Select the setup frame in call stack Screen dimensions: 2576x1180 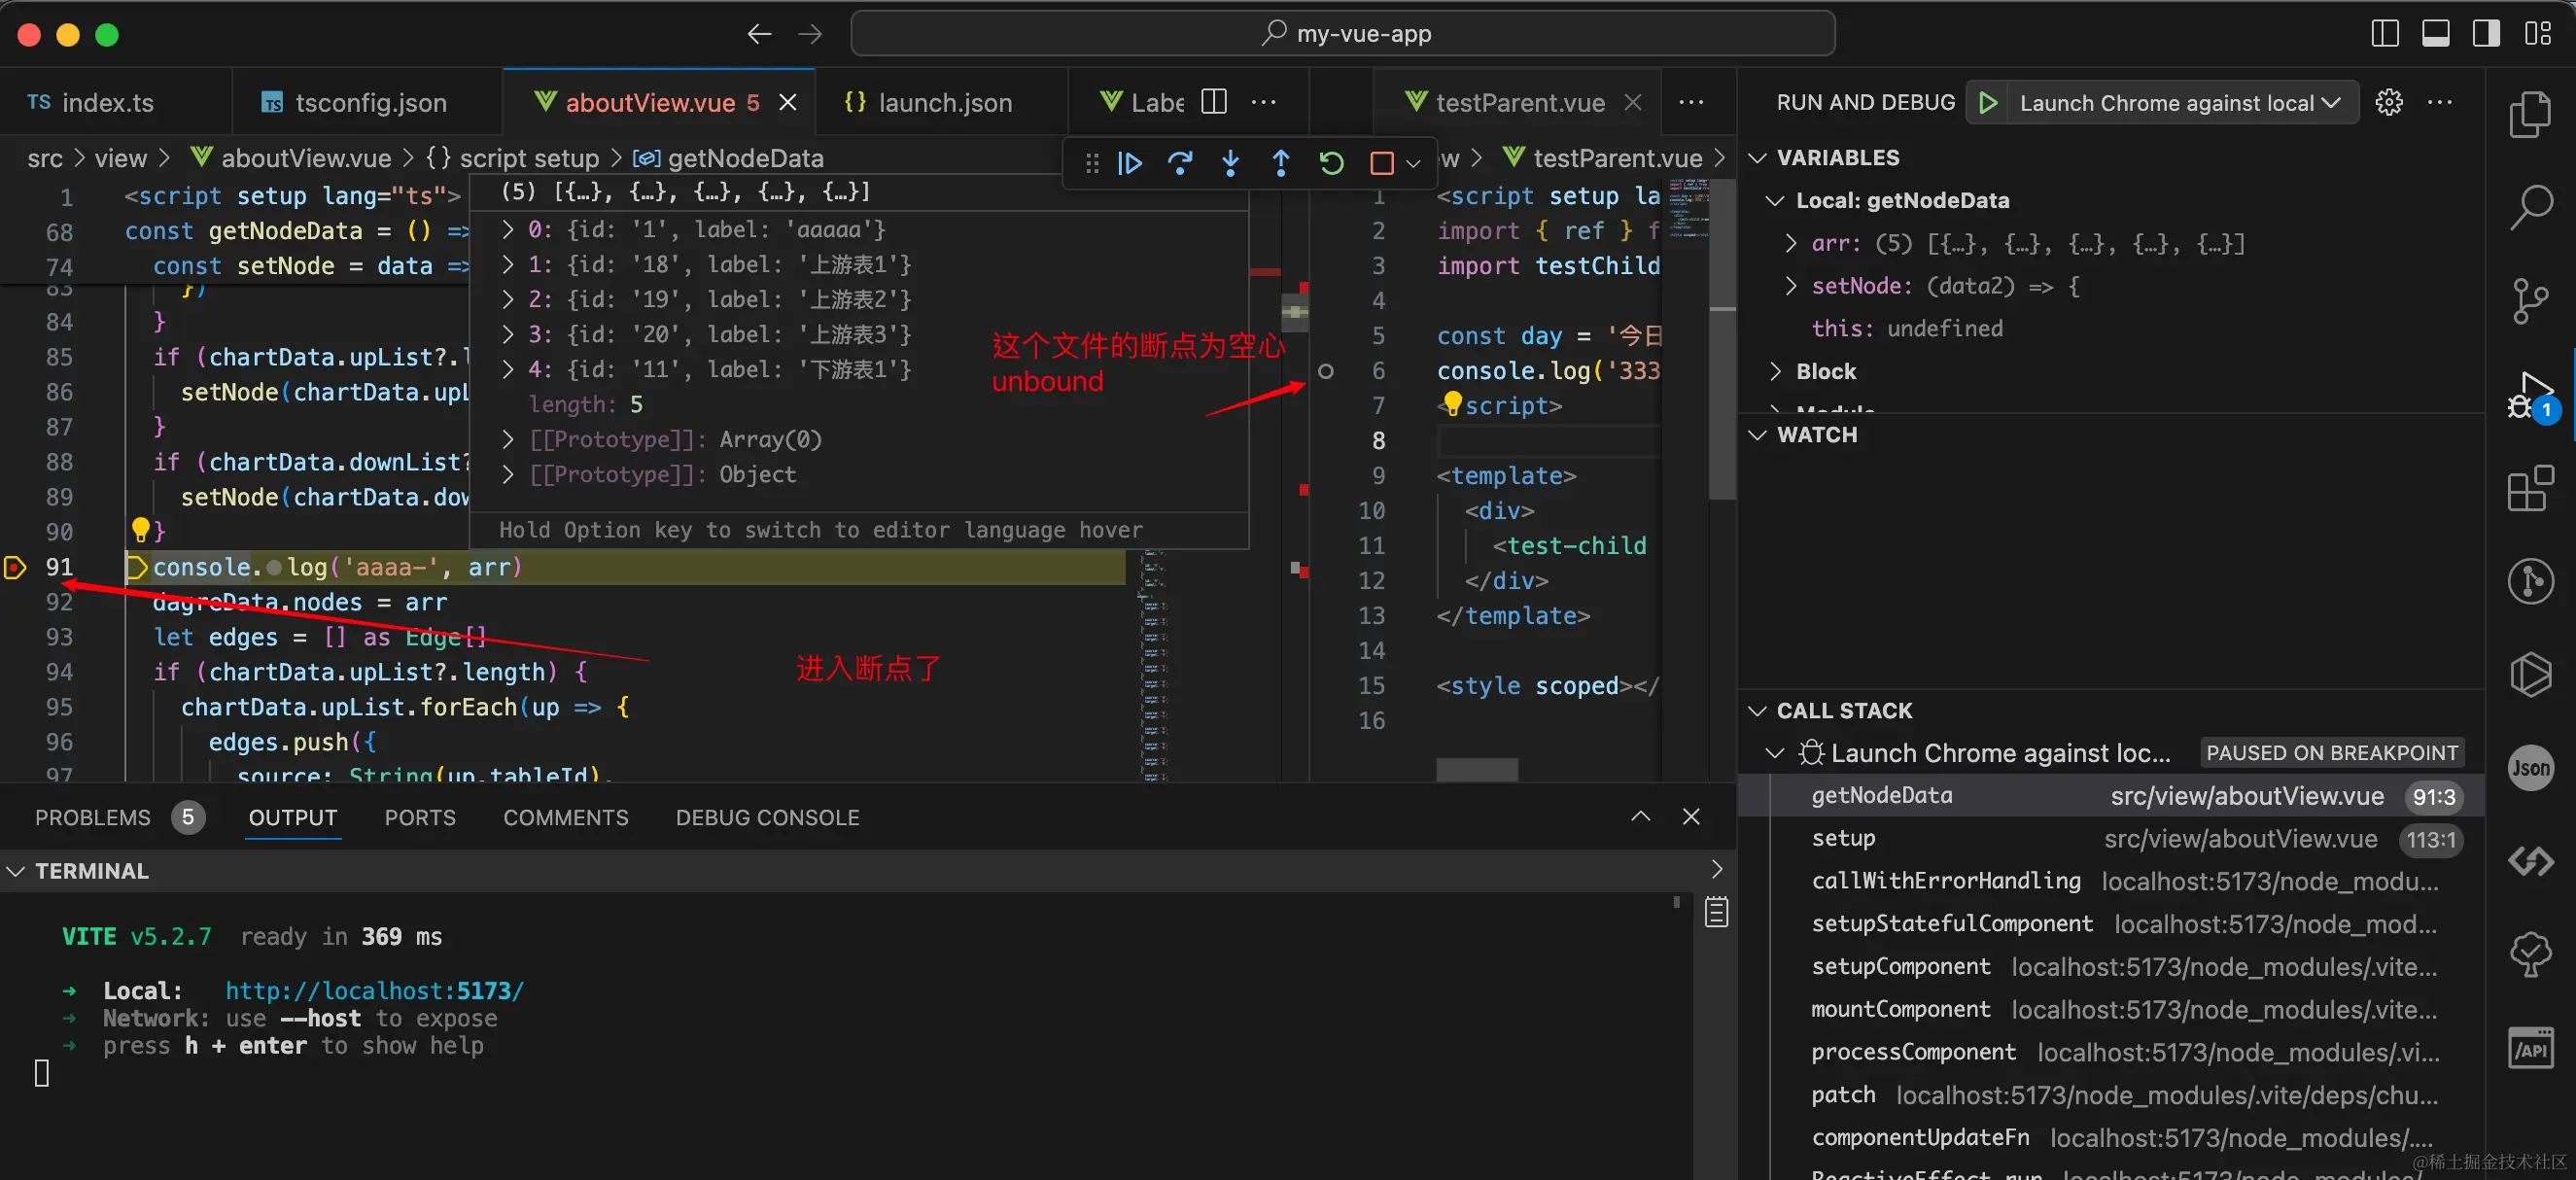[1843, 839]
